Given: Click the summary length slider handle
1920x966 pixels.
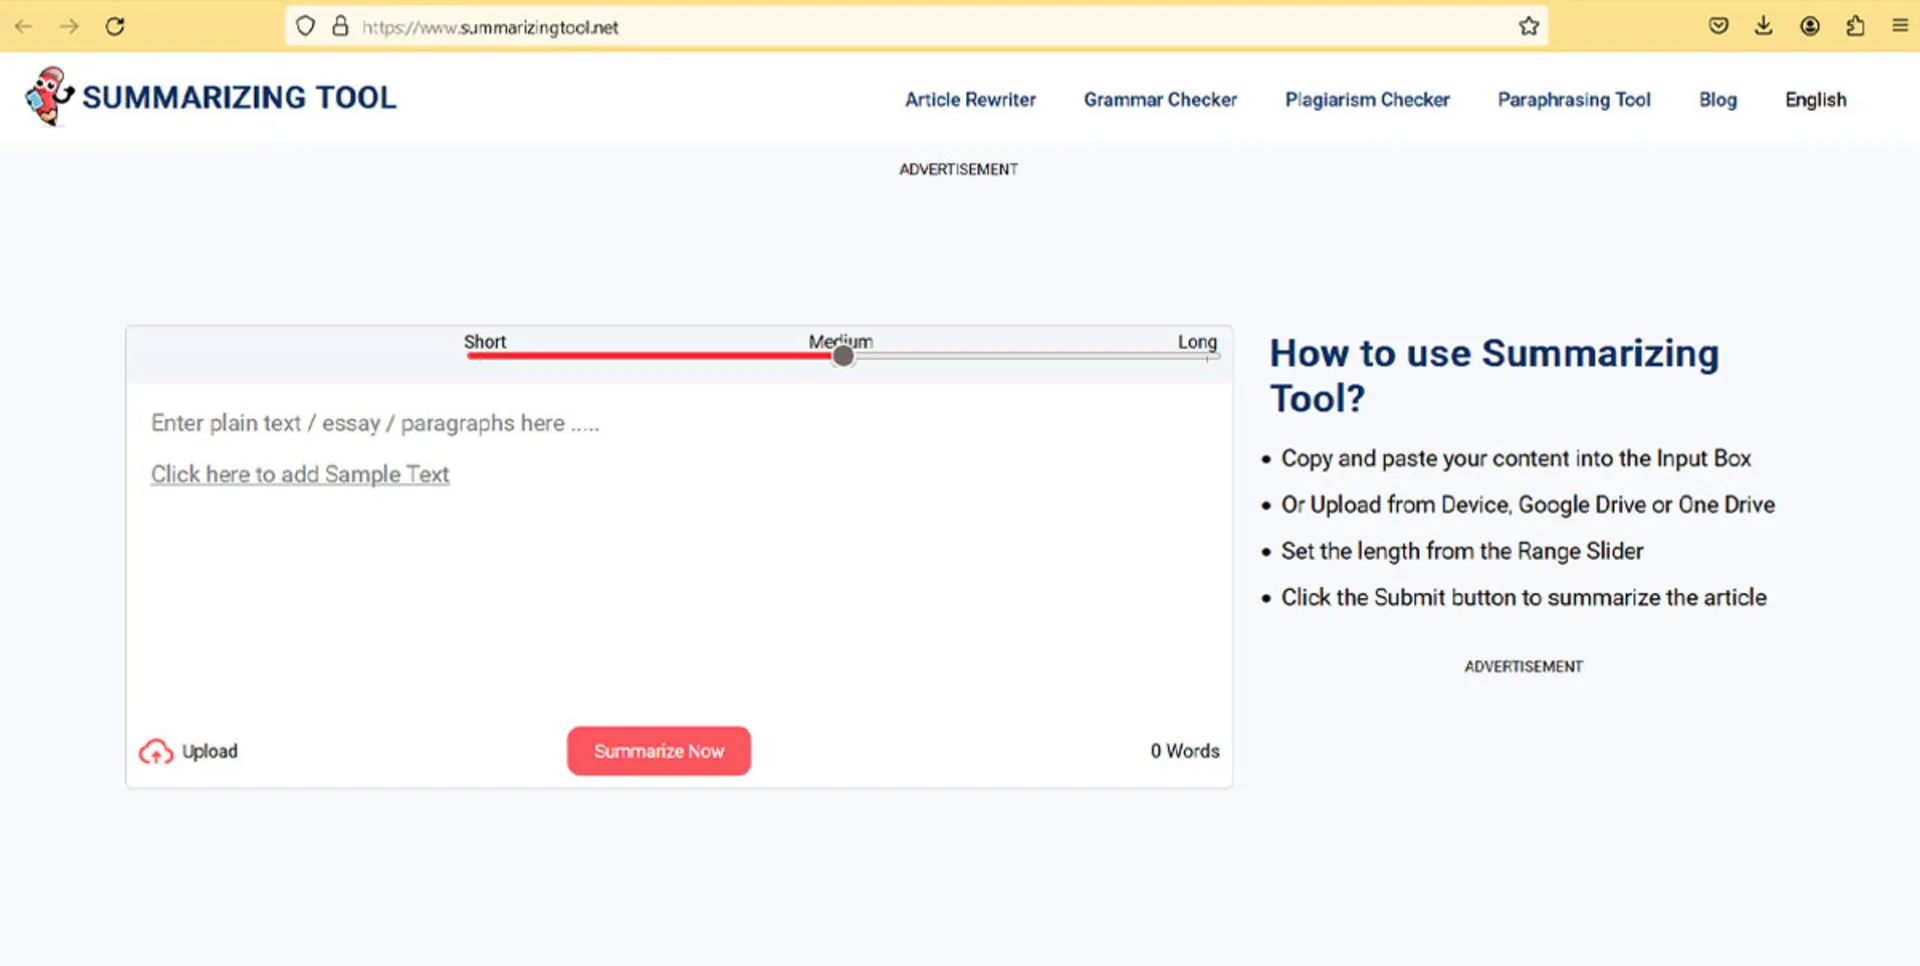Looking at the screenshot, I should point(843,356).
